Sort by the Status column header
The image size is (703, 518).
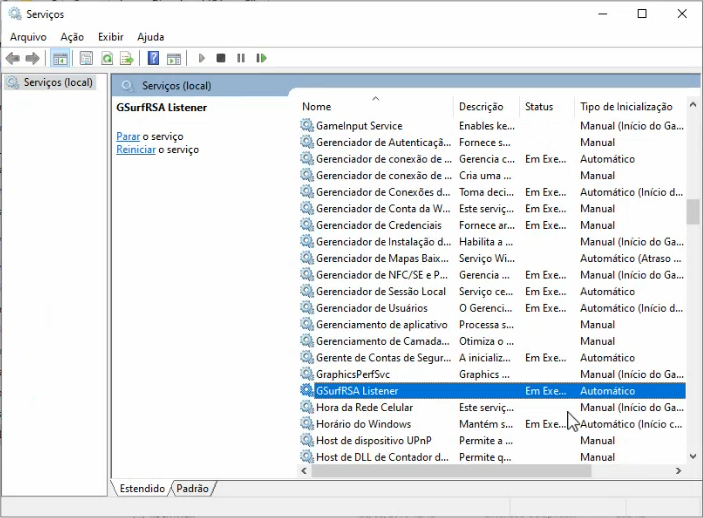coord(547,107)
